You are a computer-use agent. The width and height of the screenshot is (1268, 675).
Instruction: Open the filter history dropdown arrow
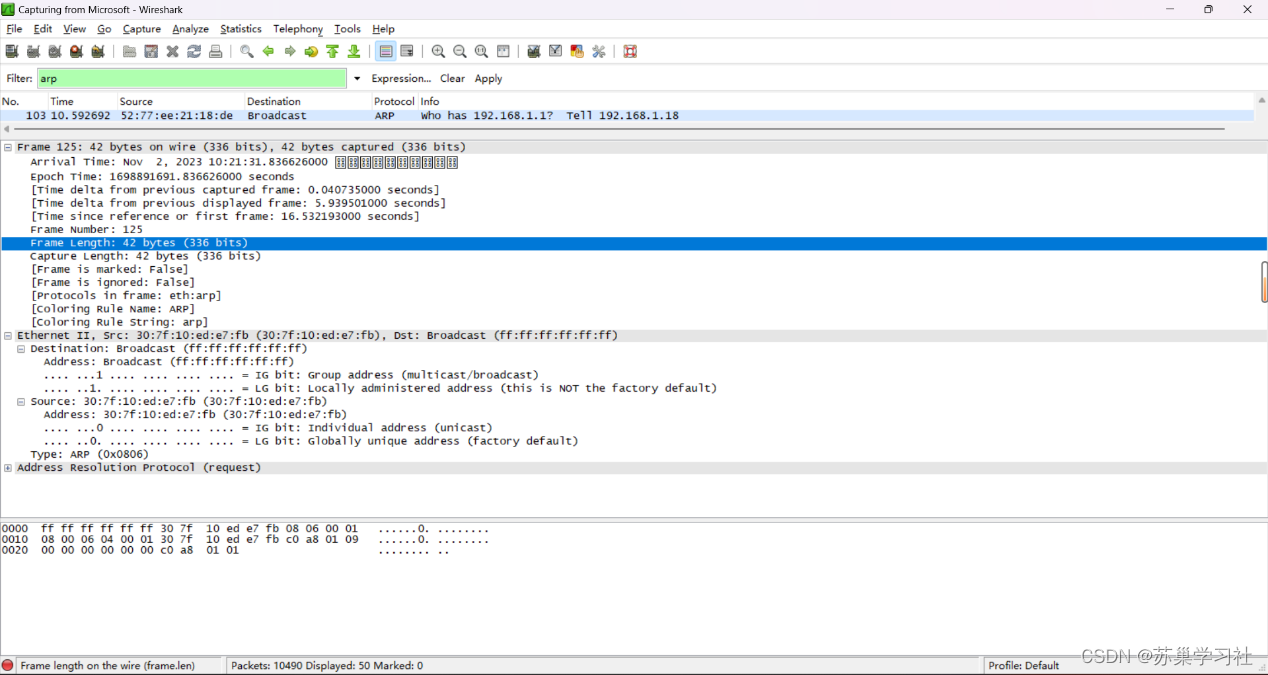357,78
